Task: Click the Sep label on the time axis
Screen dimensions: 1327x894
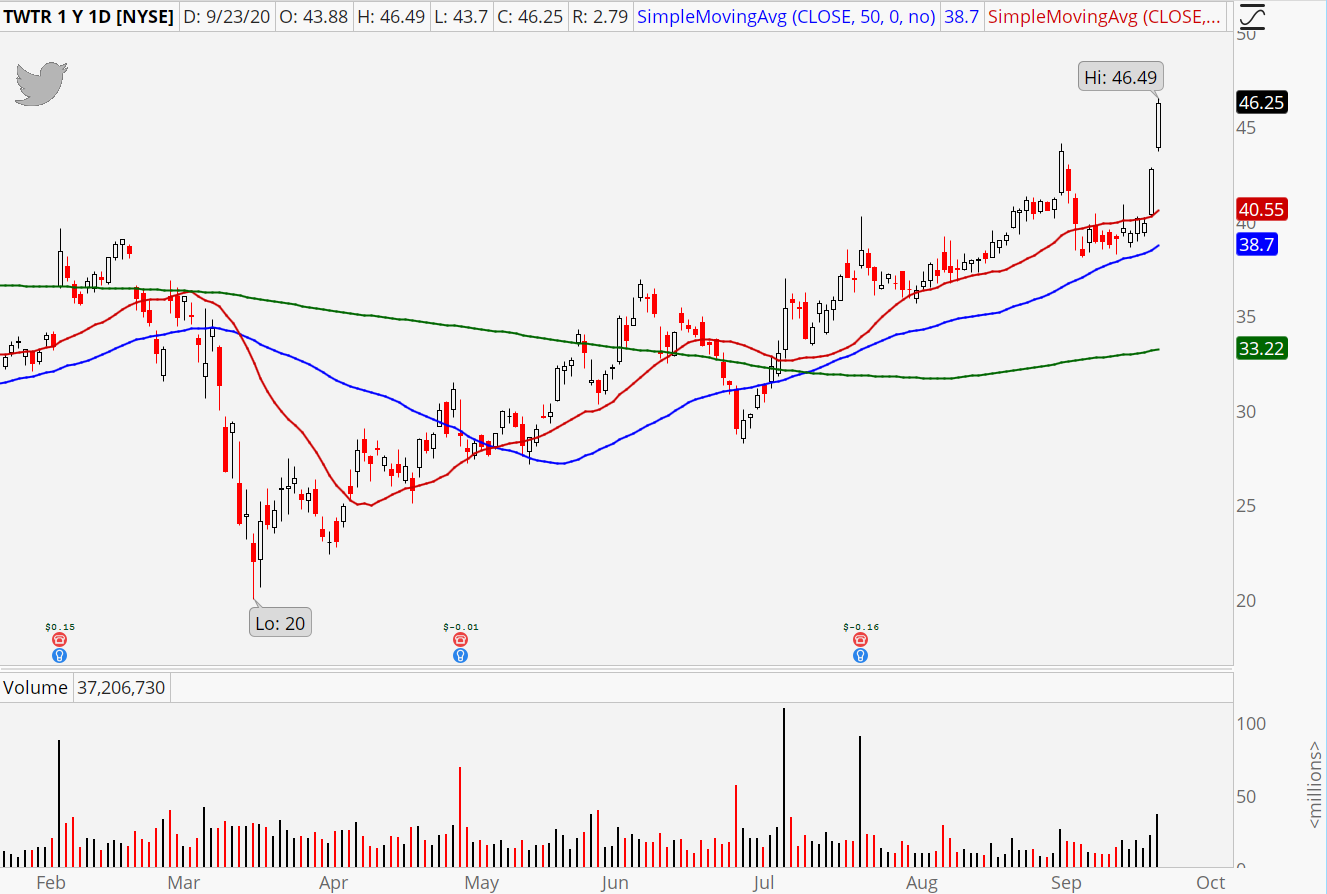Action: click(1068, 882)
